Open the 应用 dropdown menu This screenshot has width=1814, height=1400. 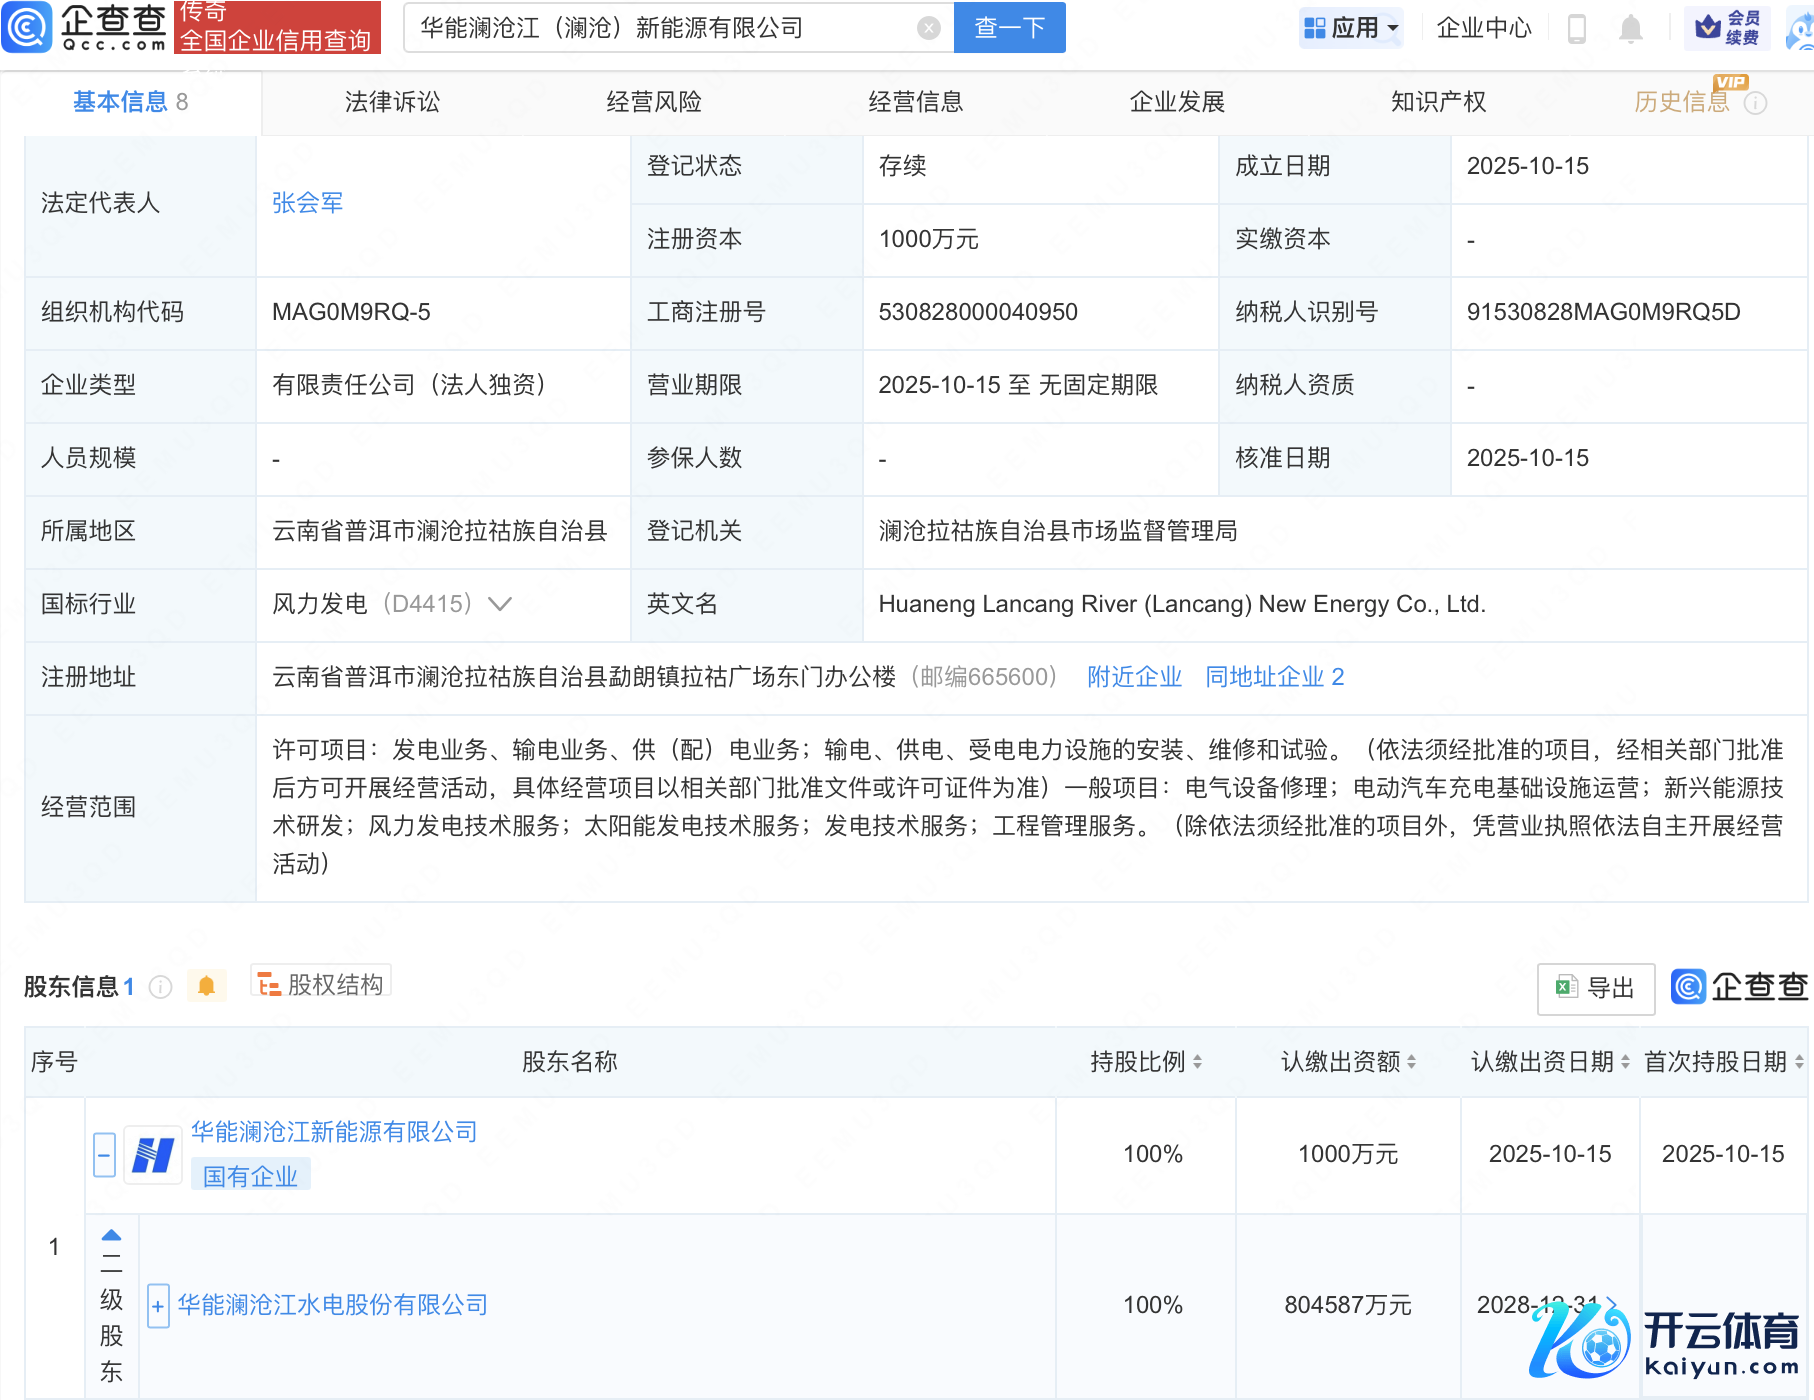(x=1352, y=28)
